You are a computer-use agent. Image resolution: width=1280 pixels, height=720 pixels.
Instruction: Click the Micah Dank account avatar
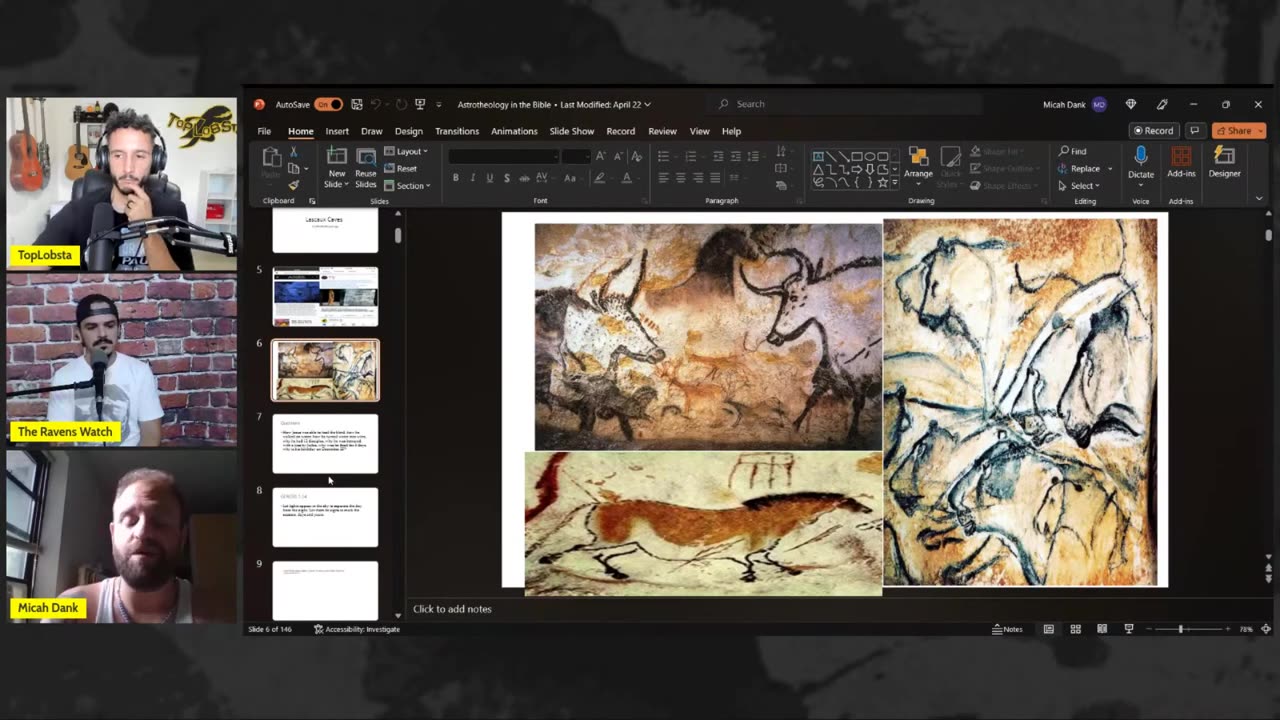pos(1099,104)
